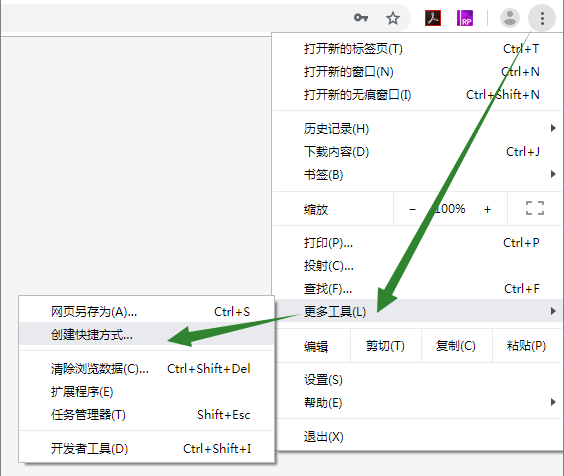
Task: Enter full screen mode via zoom row icon
Action: pyautogui.click(x=535, y=208)
